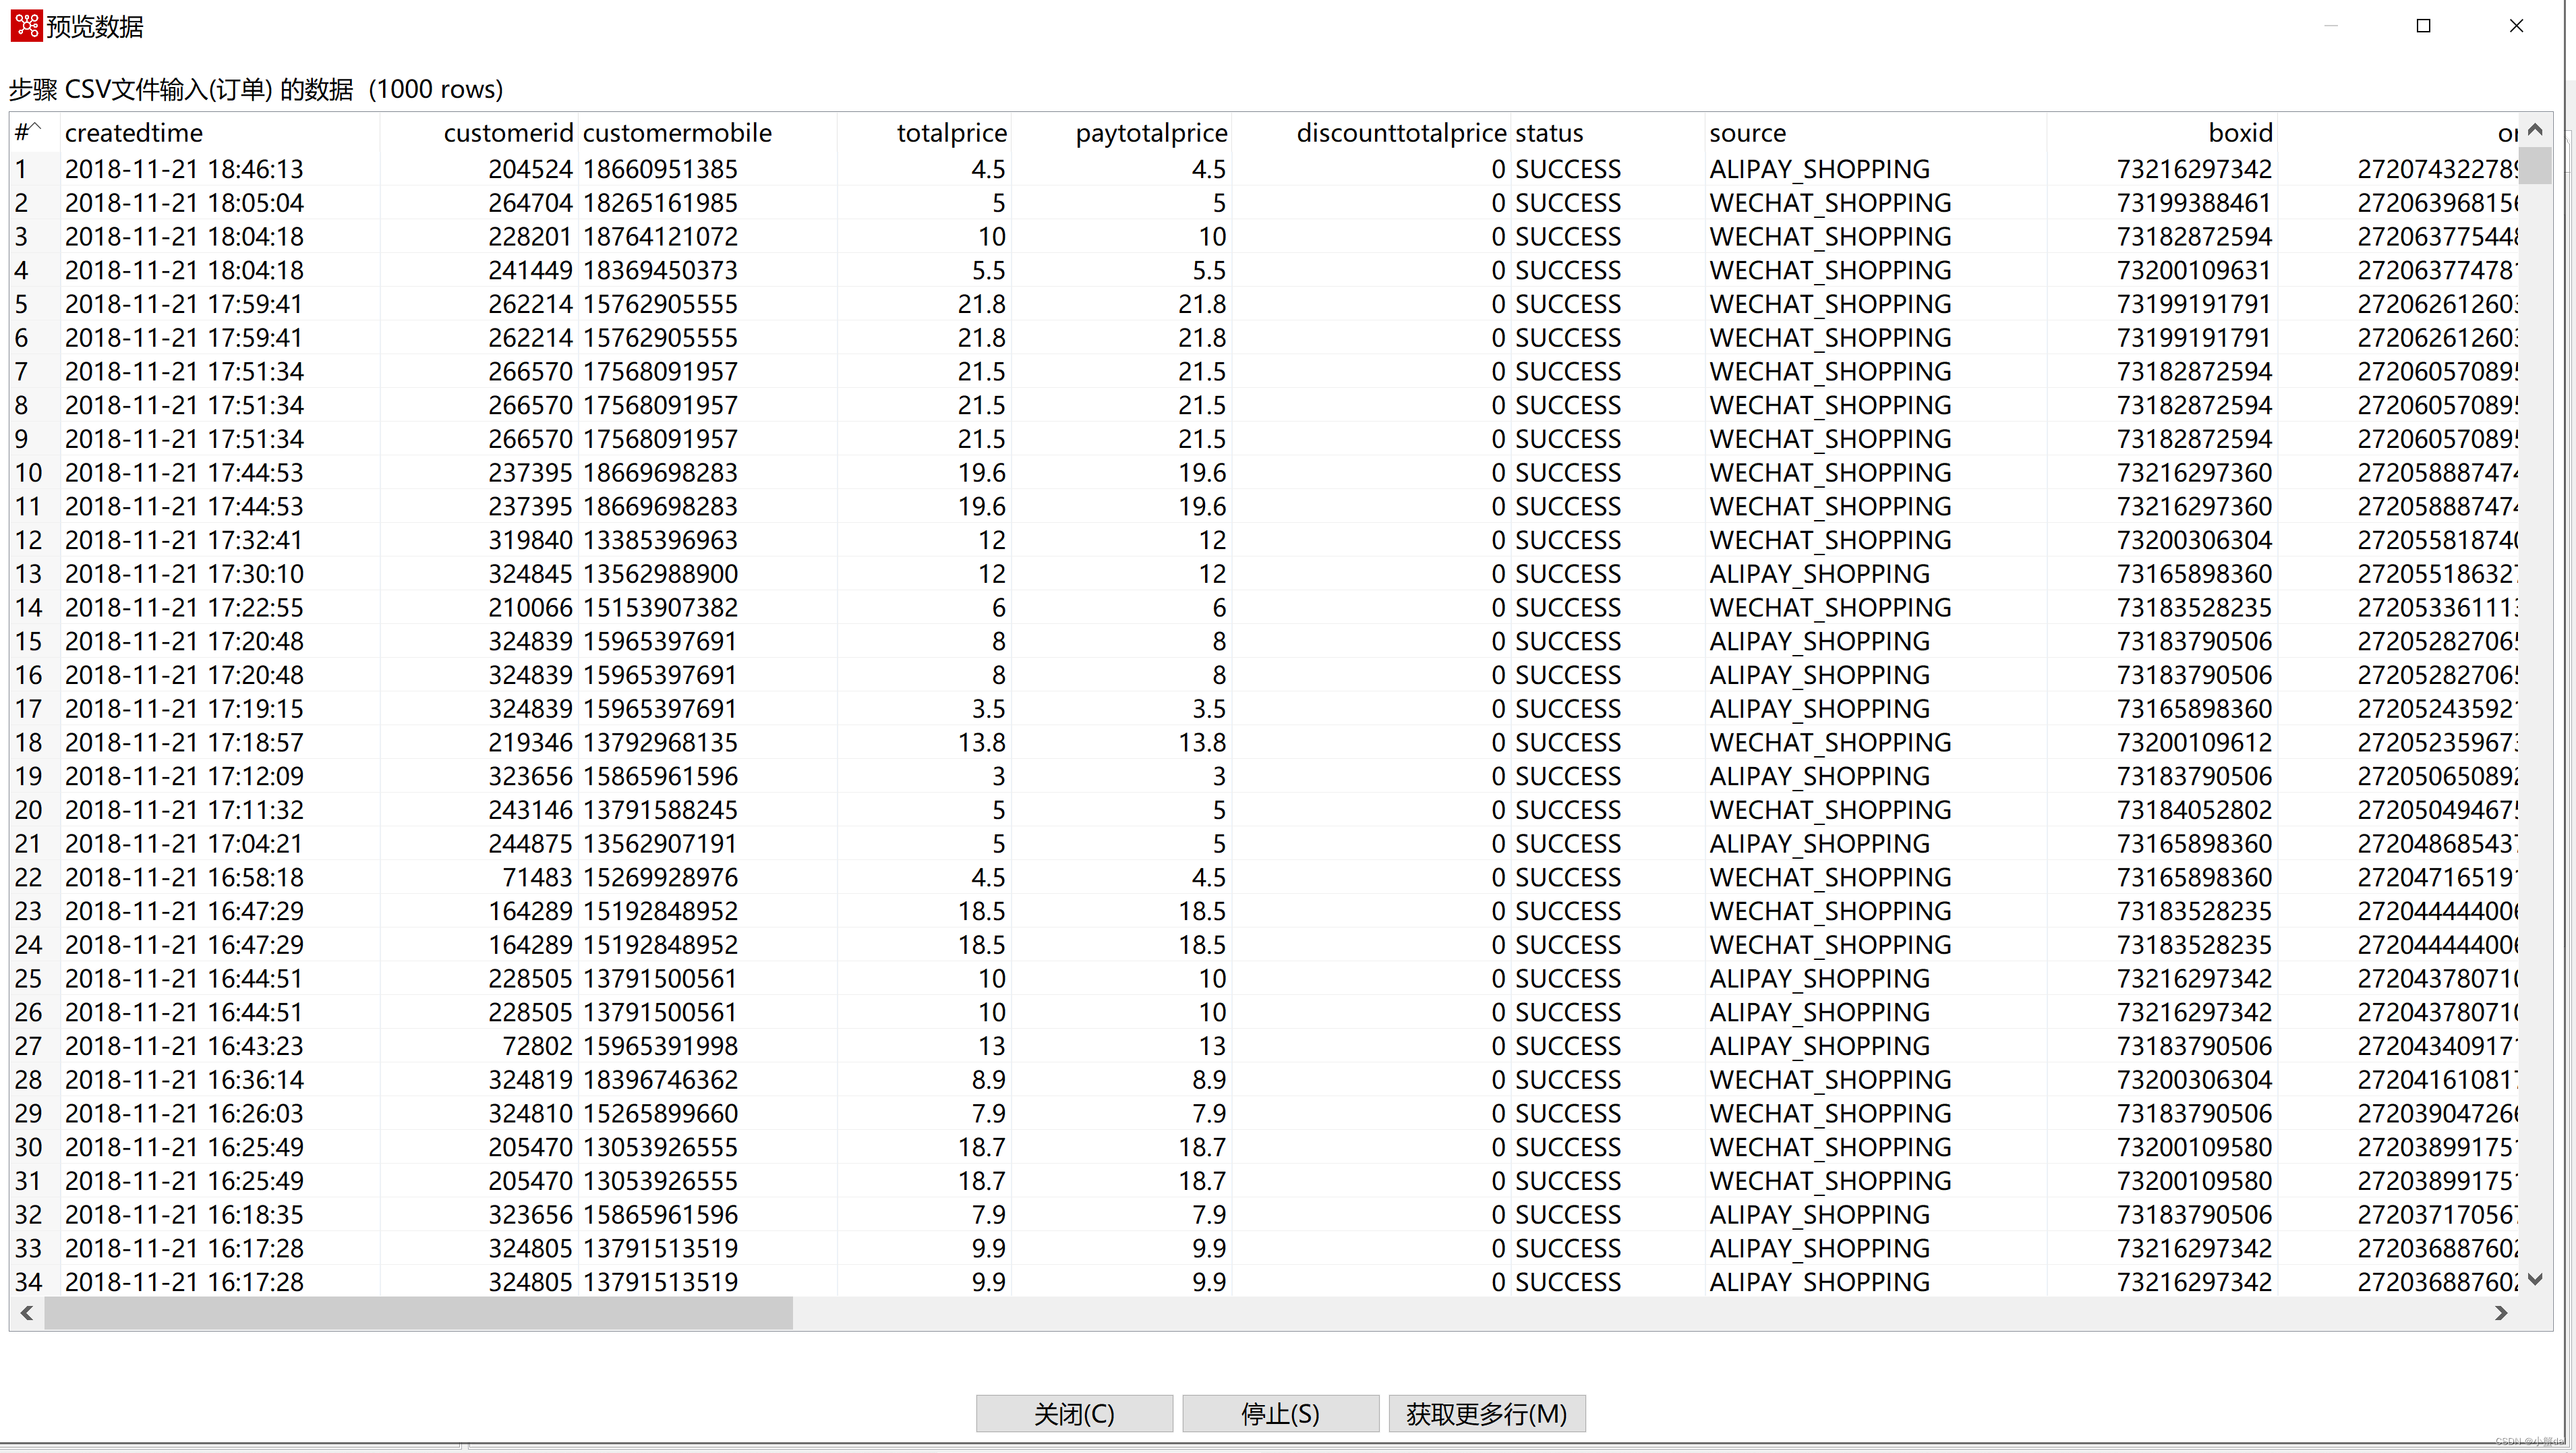
Task: Click the 关闭(C) button
Action: [1073, 1413]
